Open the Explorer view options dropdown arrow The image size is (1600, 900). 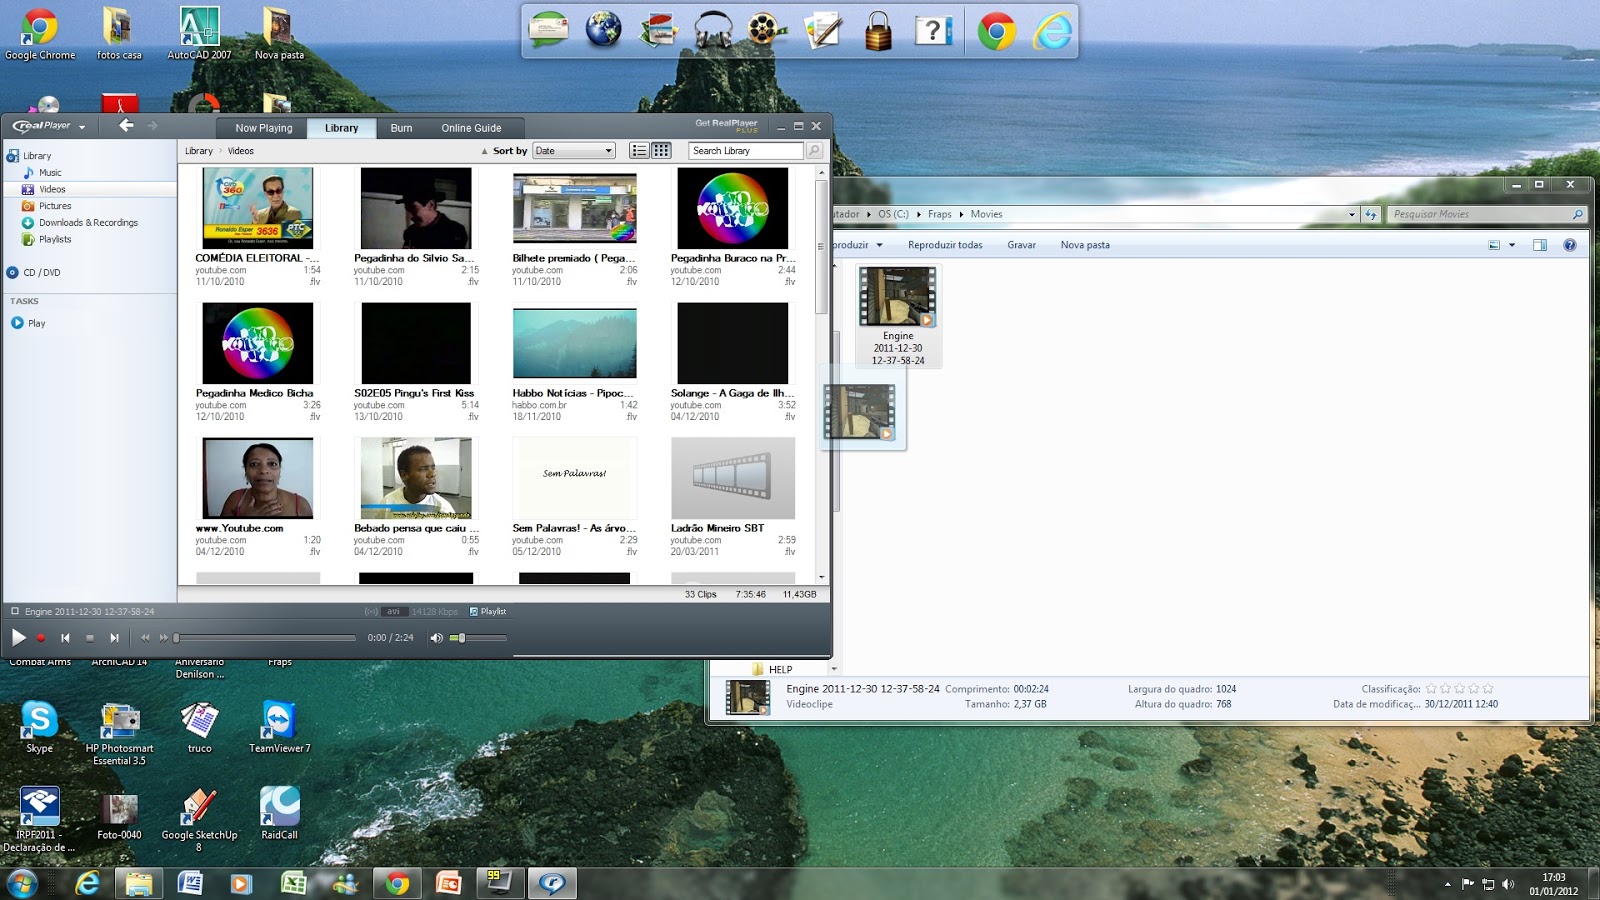click(x=1512, y=245)
